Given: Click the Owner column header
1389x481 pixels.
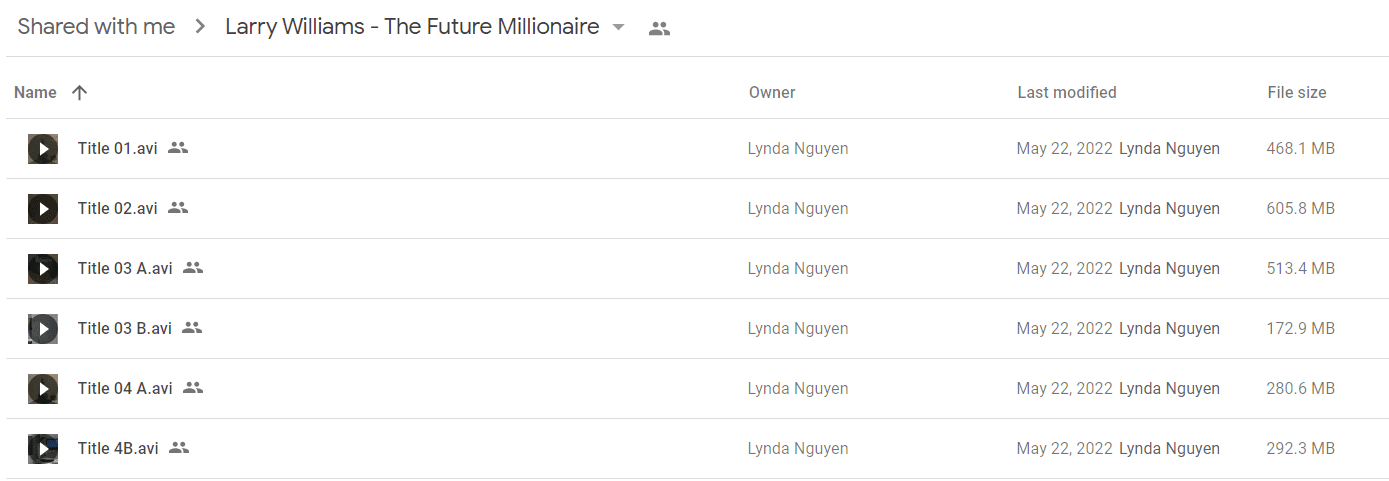Looking at the screenshot, I should (x=772, y=92).
